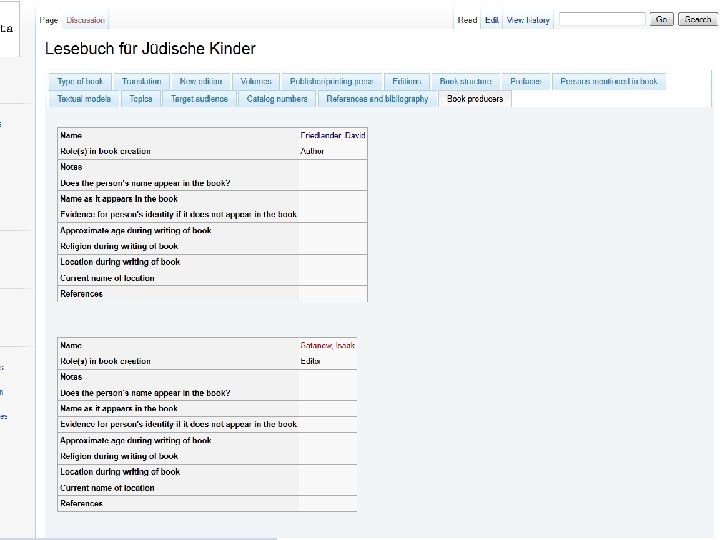The height and width of the screenshot is (540, 720).
Task: Select the Translation tab
Action: 141,81
